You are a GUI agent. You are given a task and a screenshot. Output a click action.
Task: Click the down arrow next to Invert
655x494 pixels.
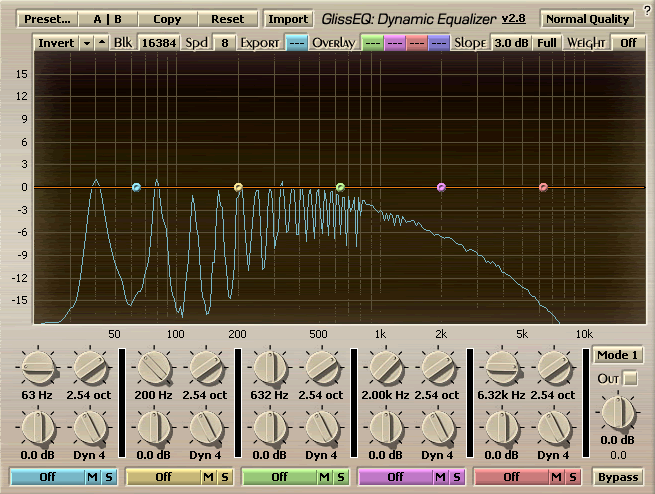click(x=86, y=43)
